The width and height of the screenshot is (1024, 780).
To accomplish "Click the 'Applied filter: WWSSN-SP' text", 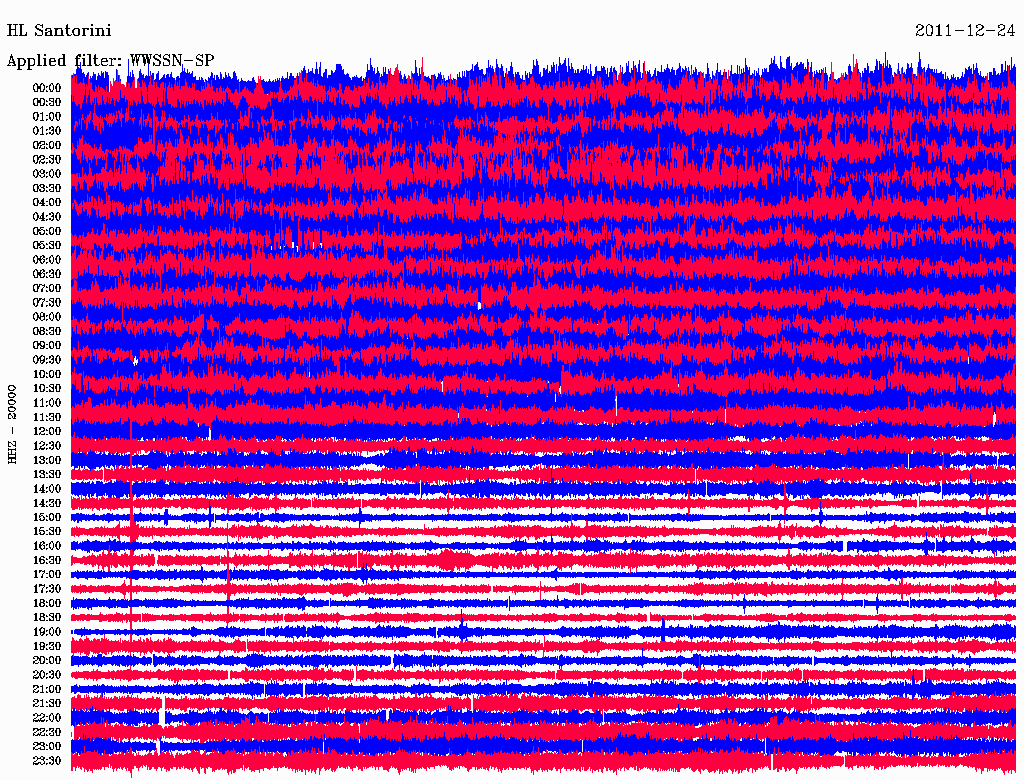I will pyautogui.click(x=110, y=61).
